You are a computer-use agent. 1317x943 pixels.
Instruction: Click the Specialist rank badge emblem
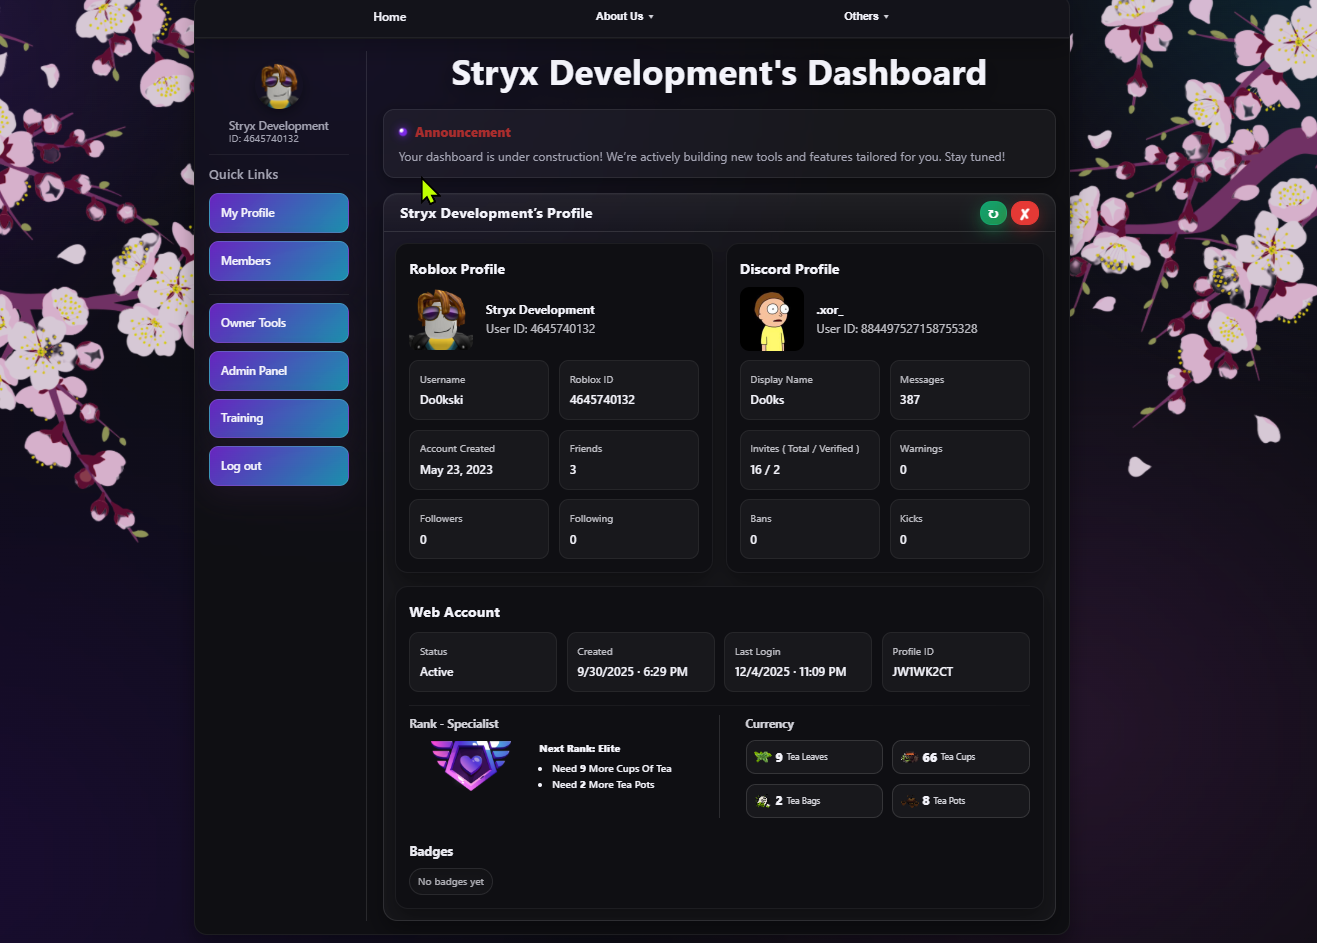coord(471,765)
